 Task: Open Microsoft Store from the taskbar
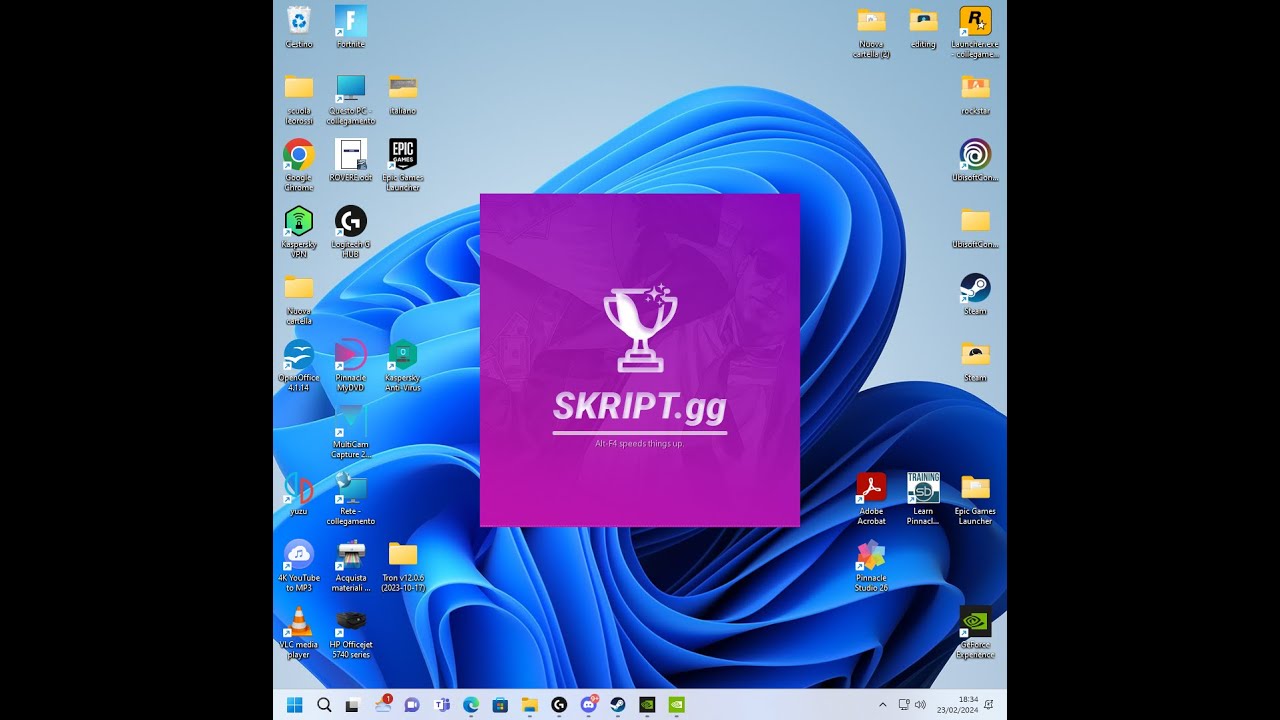tap(500, 705)
